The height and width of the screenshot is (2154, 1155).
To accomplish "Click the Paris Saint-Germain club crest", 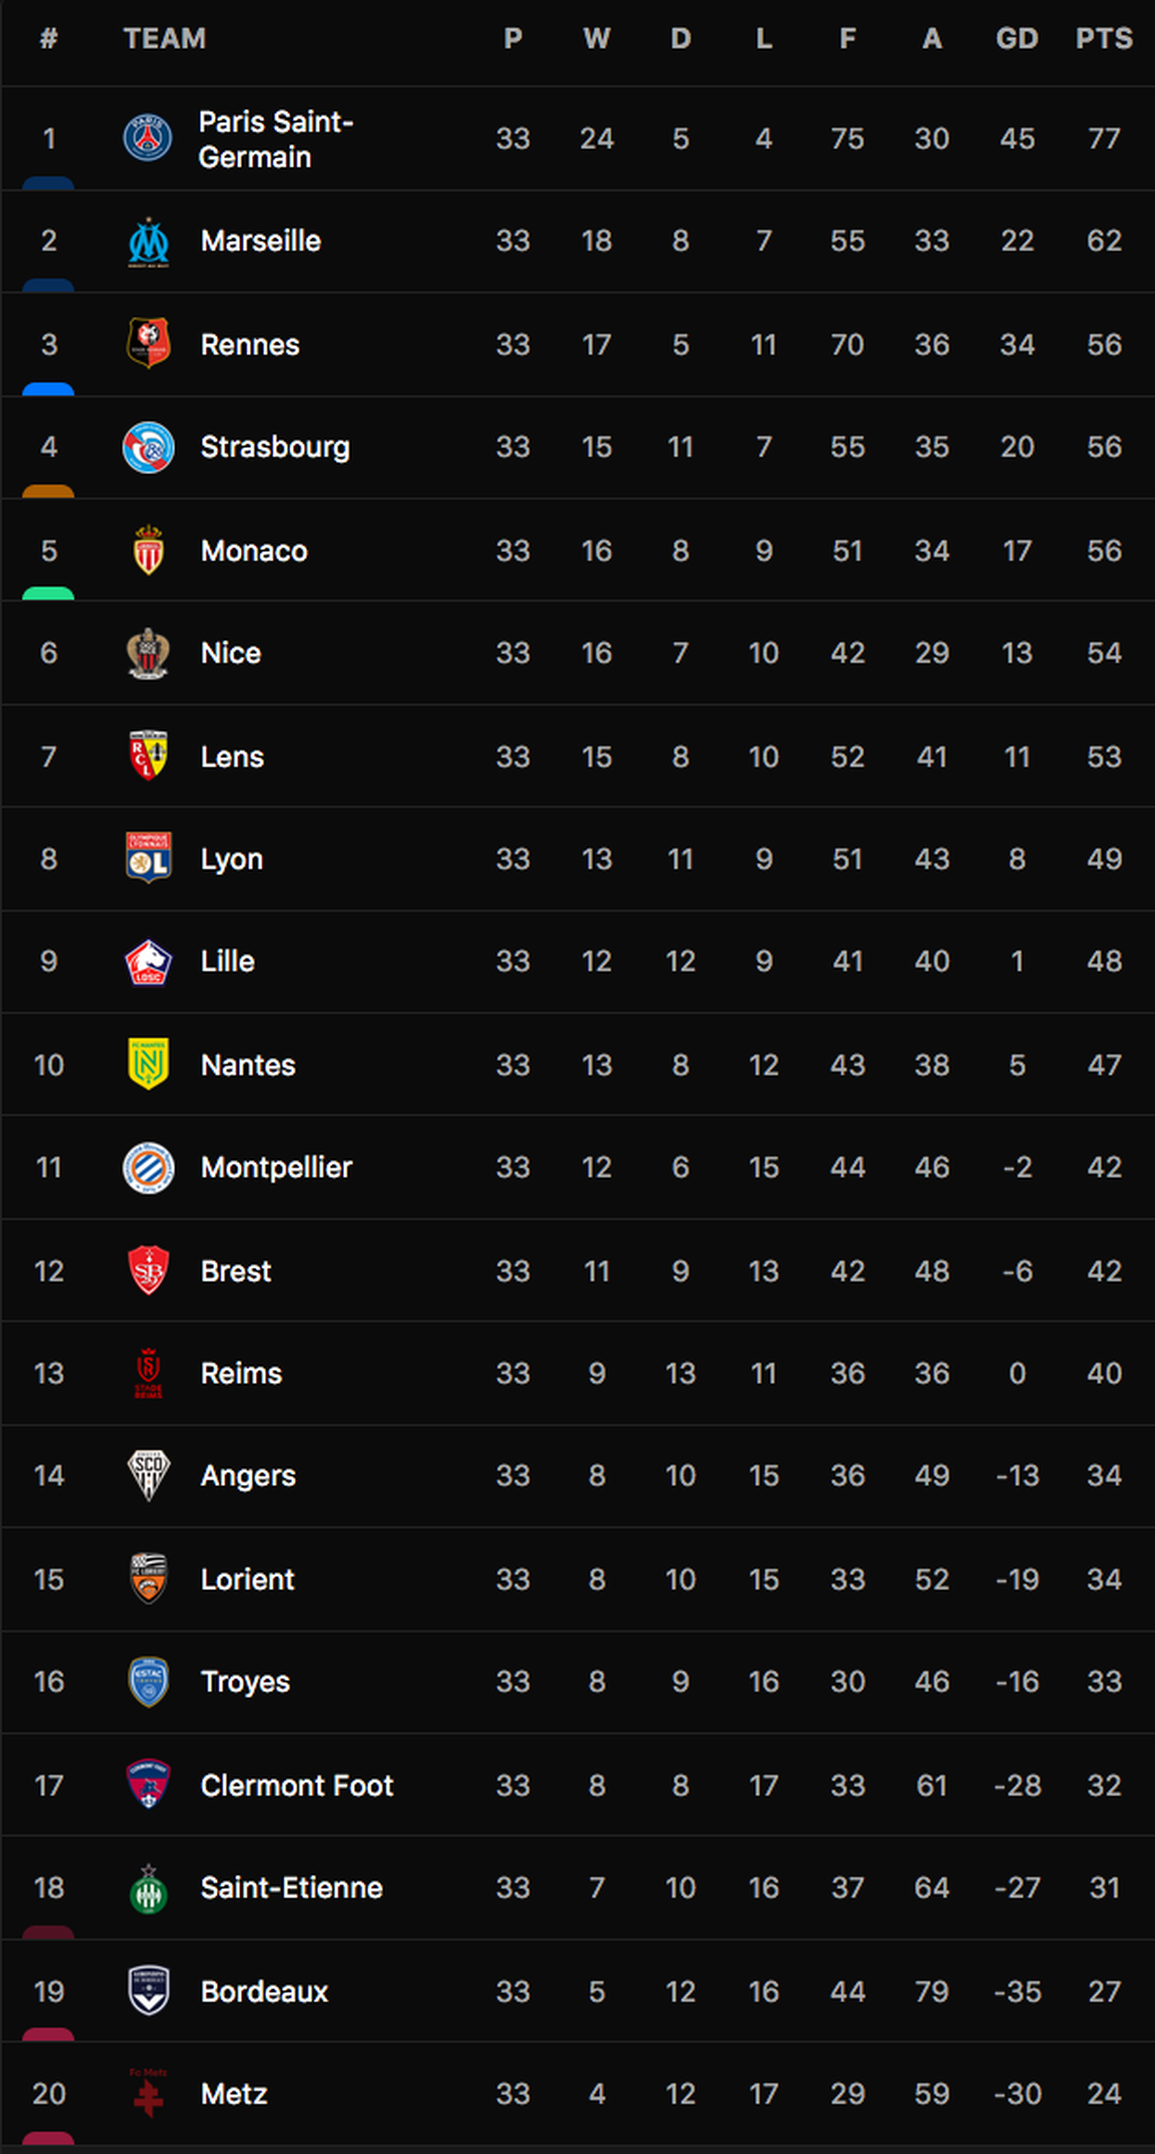I will click(x=148, y=138).
